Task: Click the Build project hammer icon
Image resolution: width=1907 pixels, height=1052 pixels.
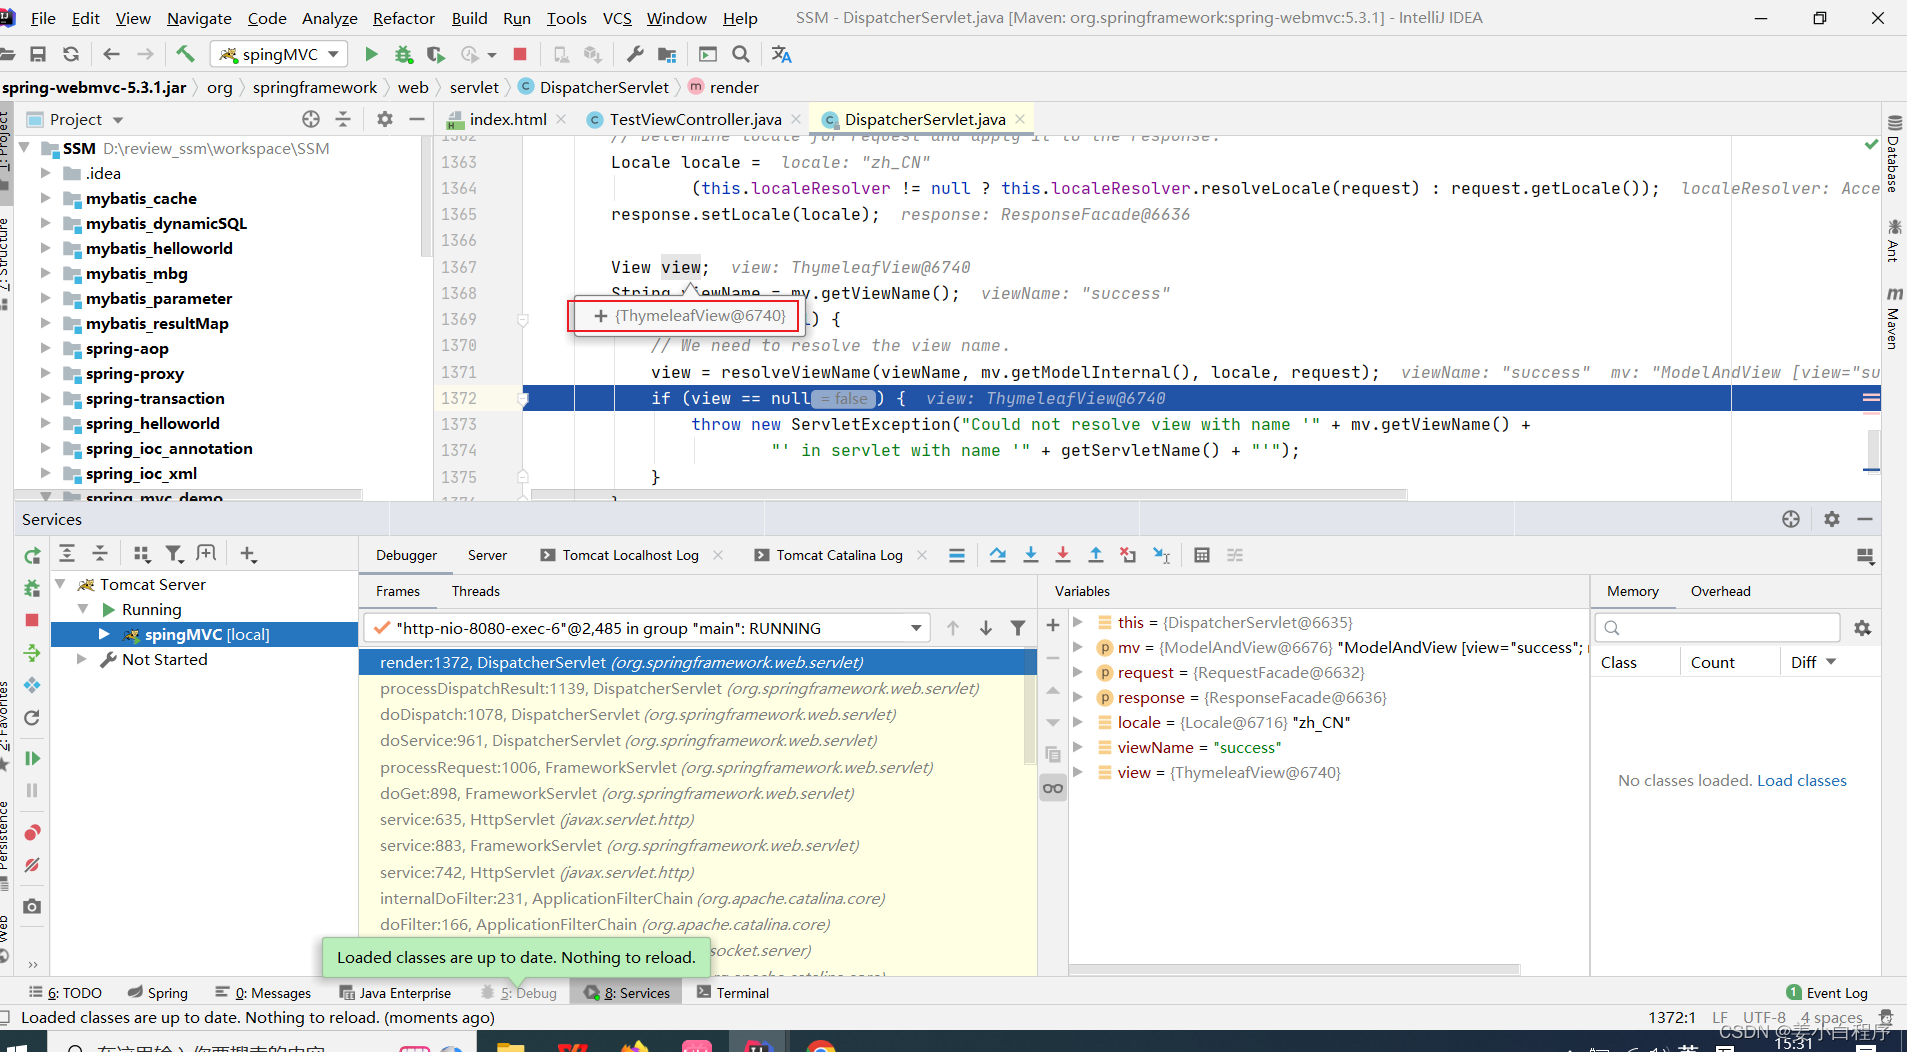Action: 185,54
